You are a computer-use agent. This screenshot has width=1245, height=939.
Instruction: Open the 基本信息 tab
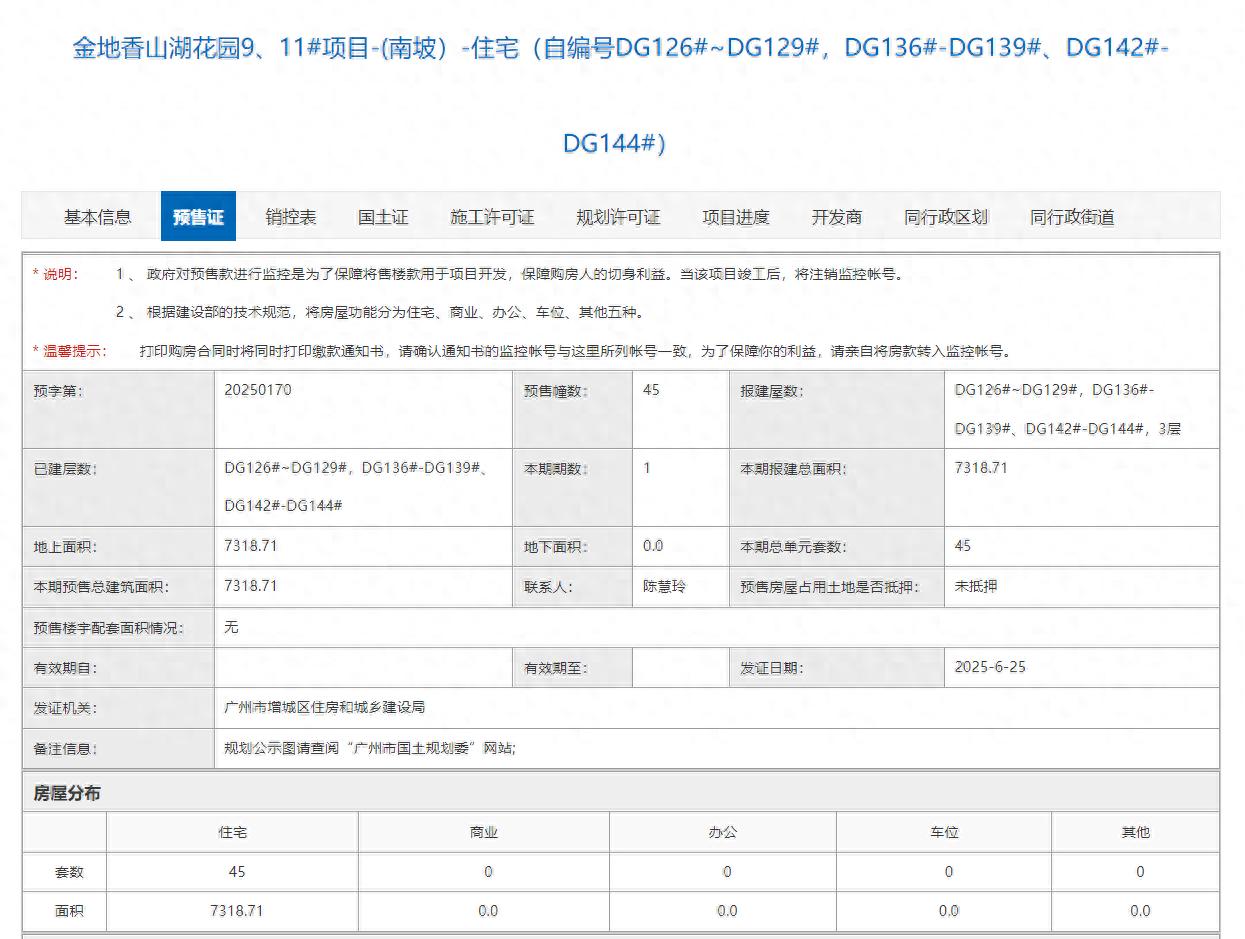point(97,217)
